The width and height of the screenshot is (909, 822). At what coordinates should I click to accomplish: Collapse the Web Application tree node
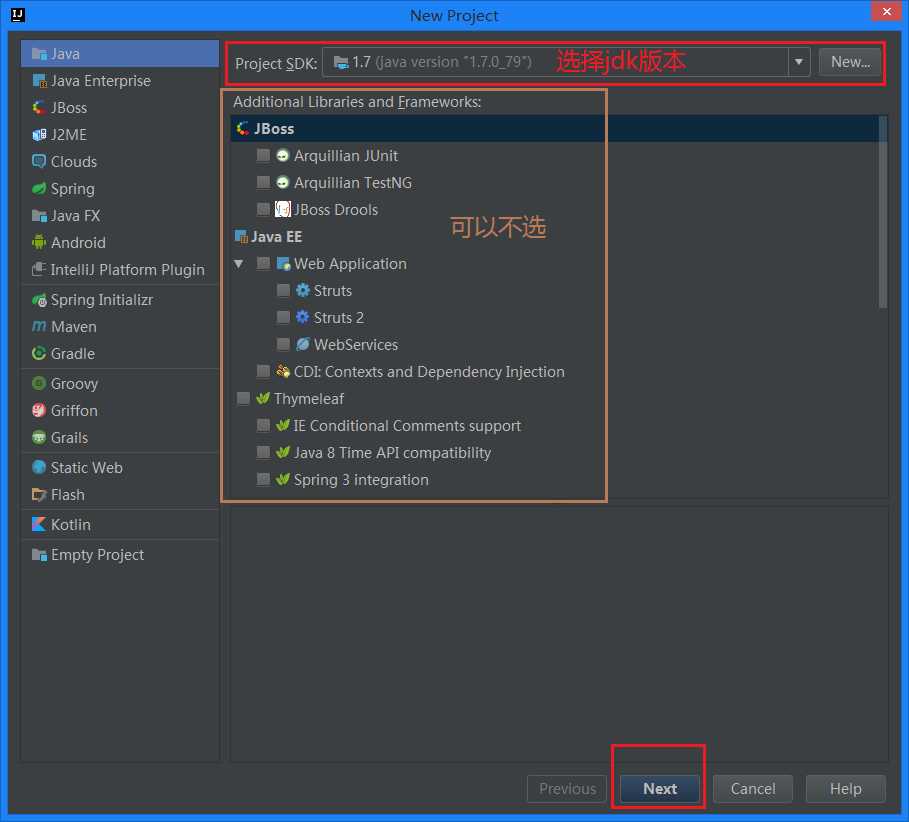pos(238,264)
